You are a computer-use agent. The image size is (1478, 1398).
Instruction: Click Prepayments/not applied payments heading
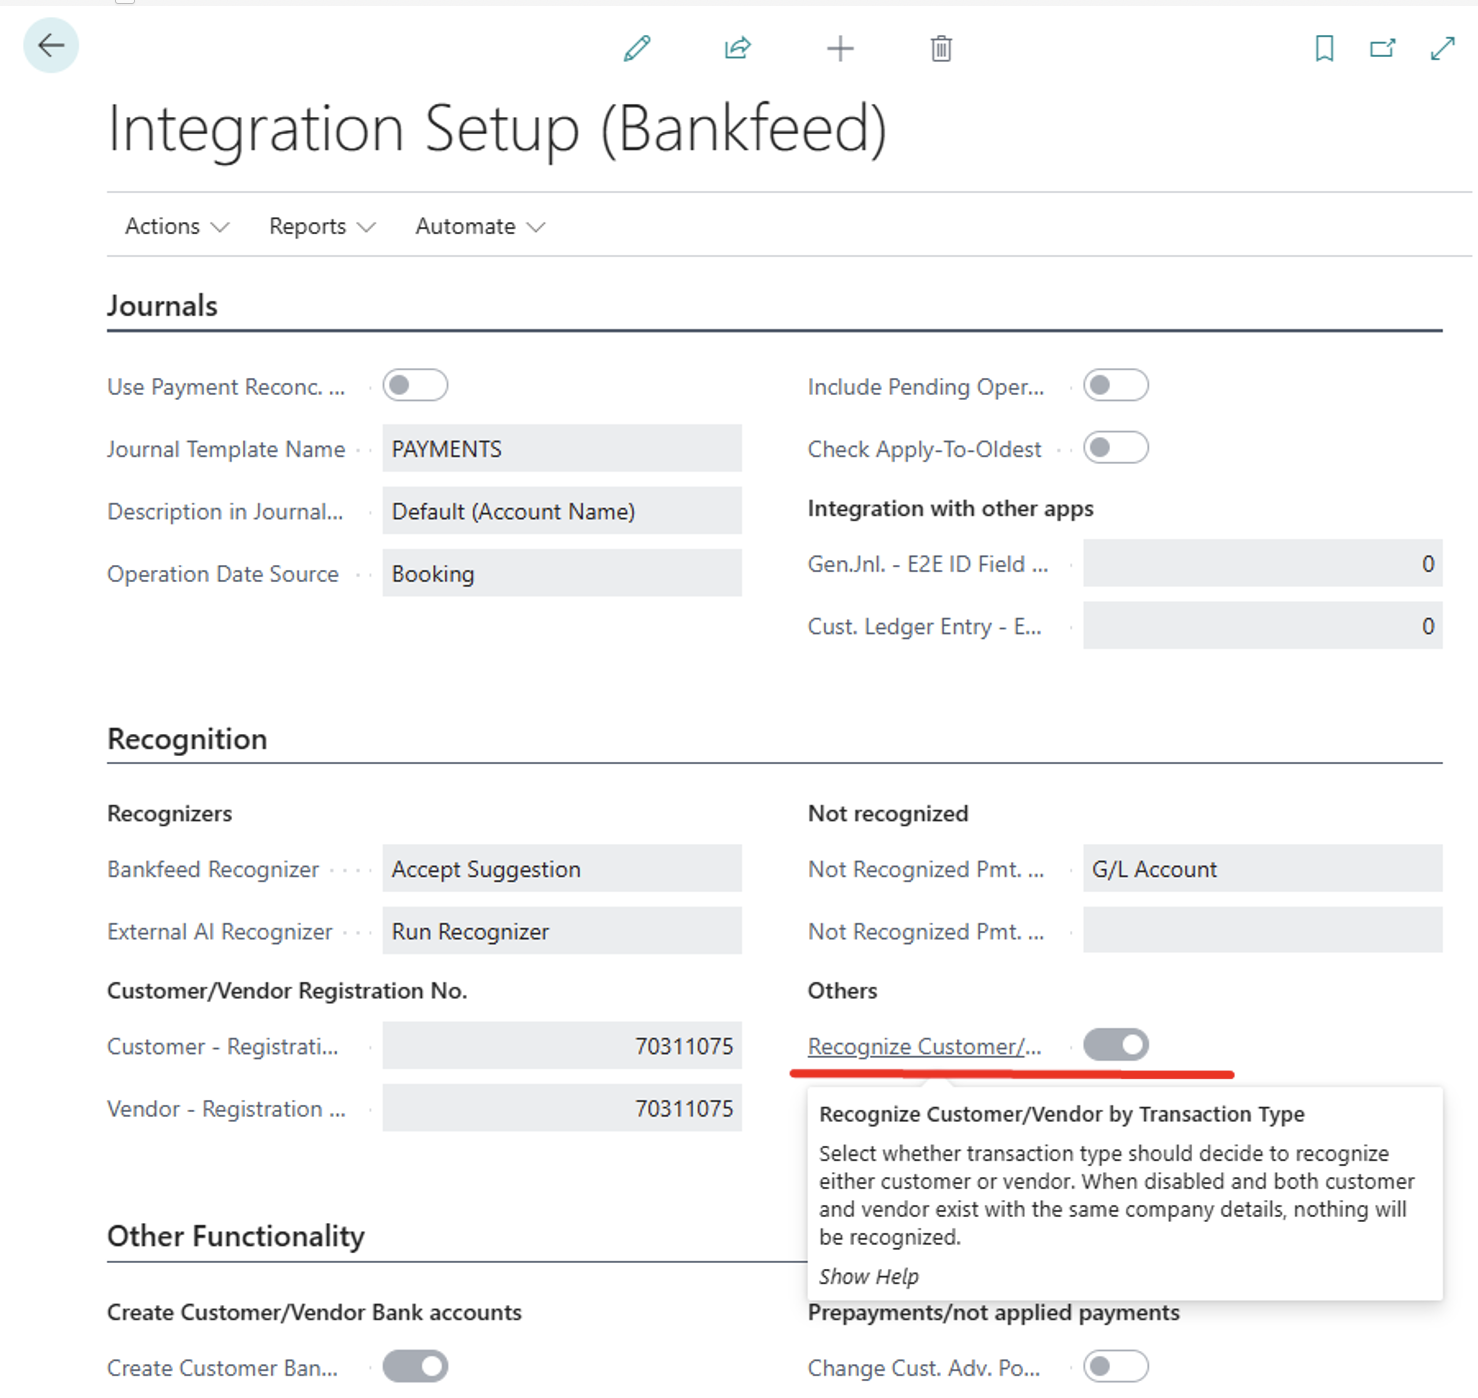(x=994, y=1313)
